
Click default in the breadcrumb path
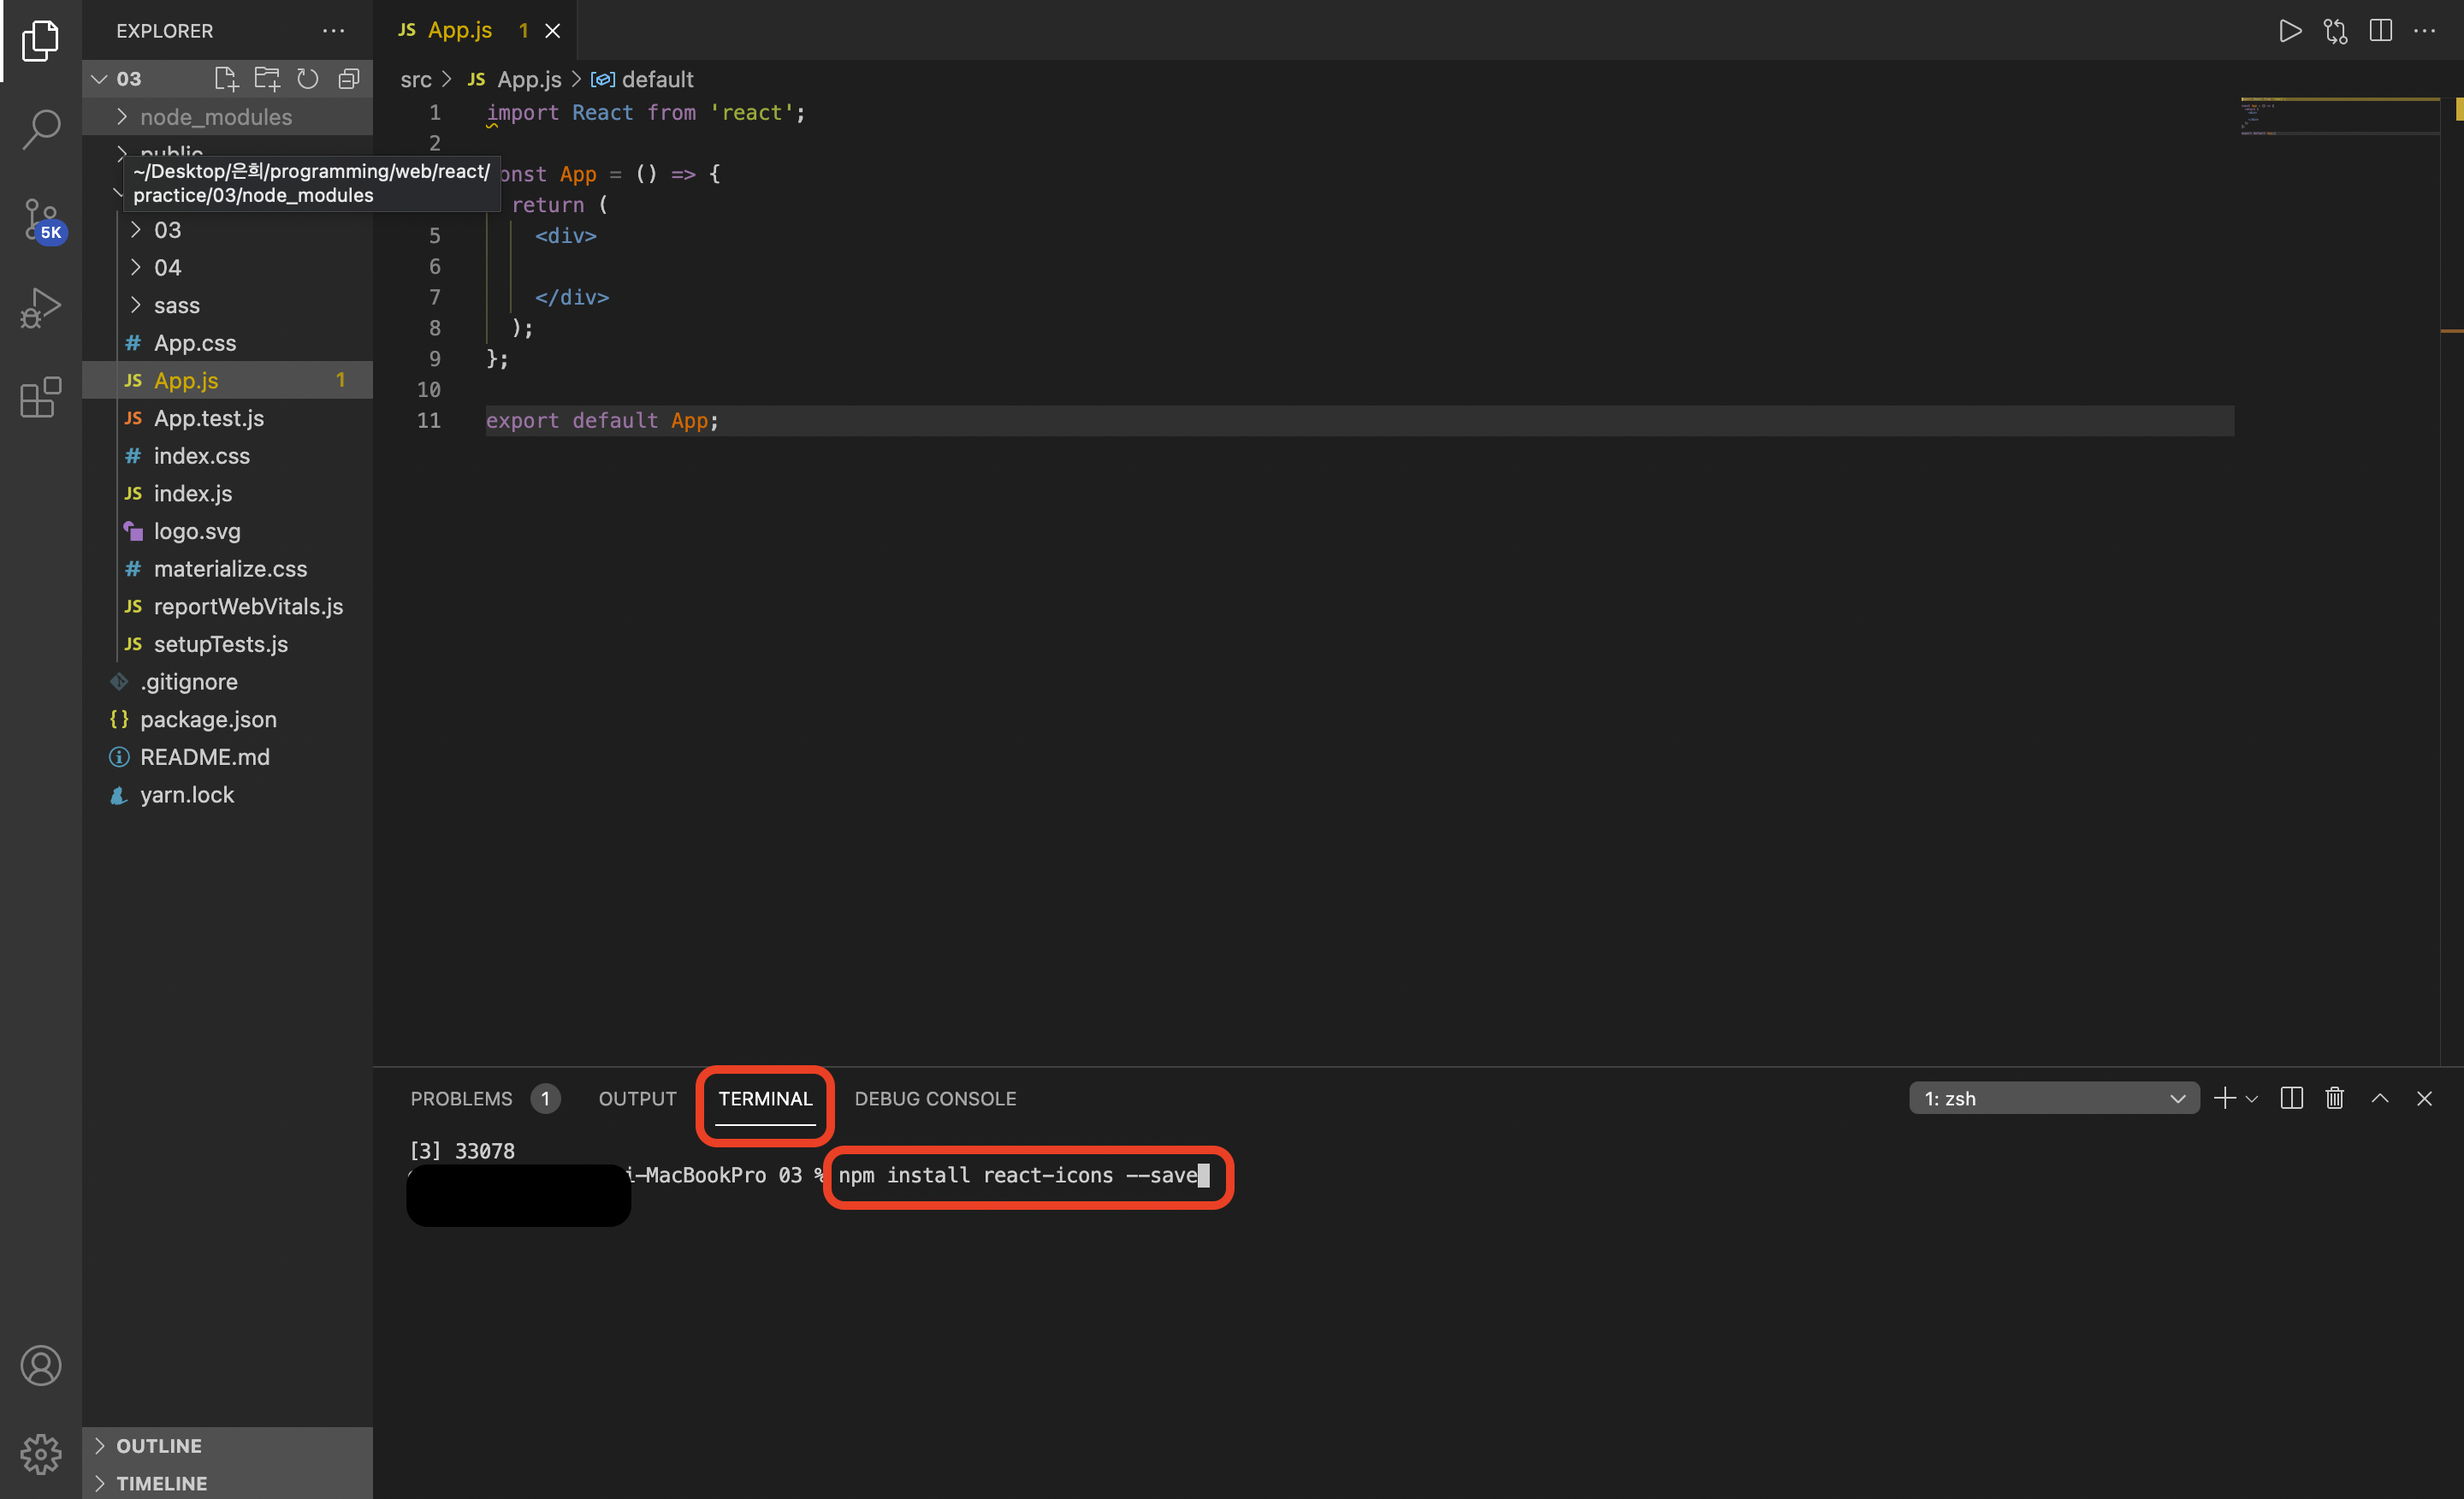(657, 79)
